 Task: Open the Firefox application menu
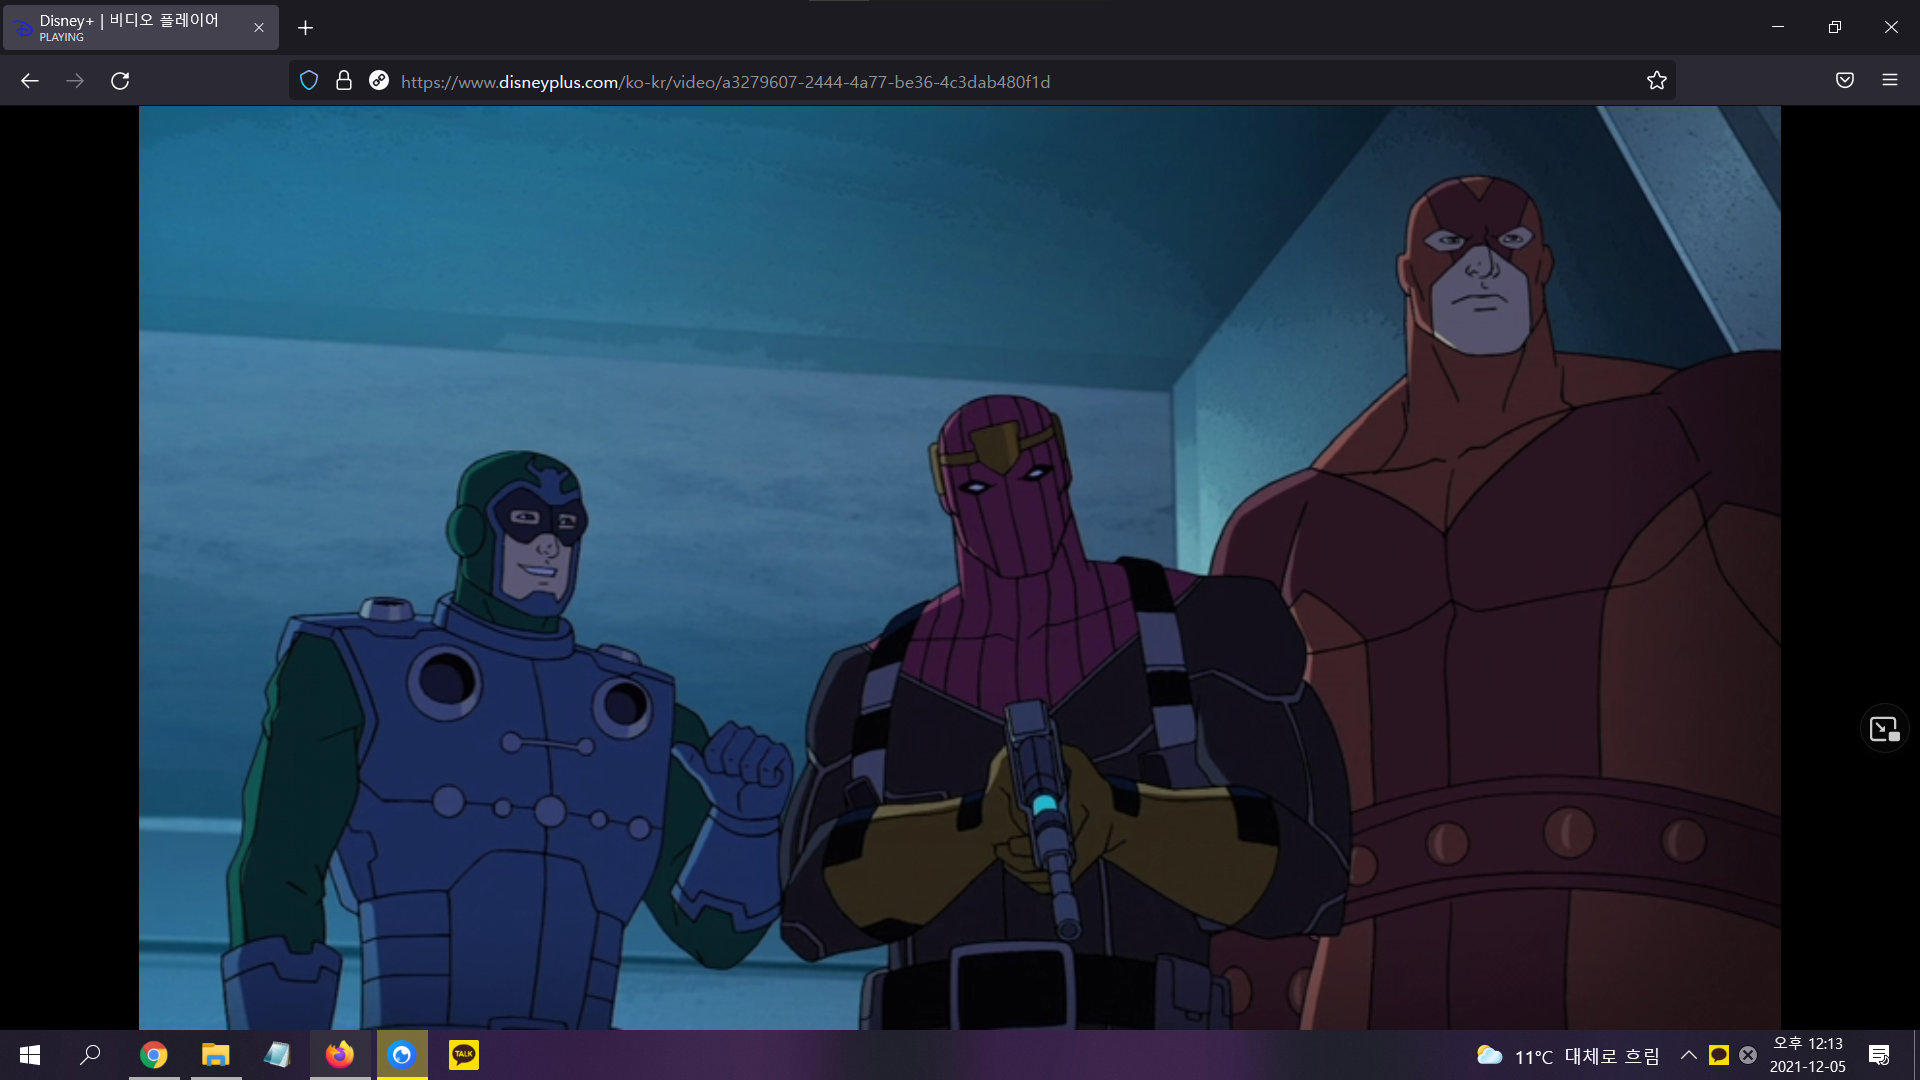(x=1890, y=81)
